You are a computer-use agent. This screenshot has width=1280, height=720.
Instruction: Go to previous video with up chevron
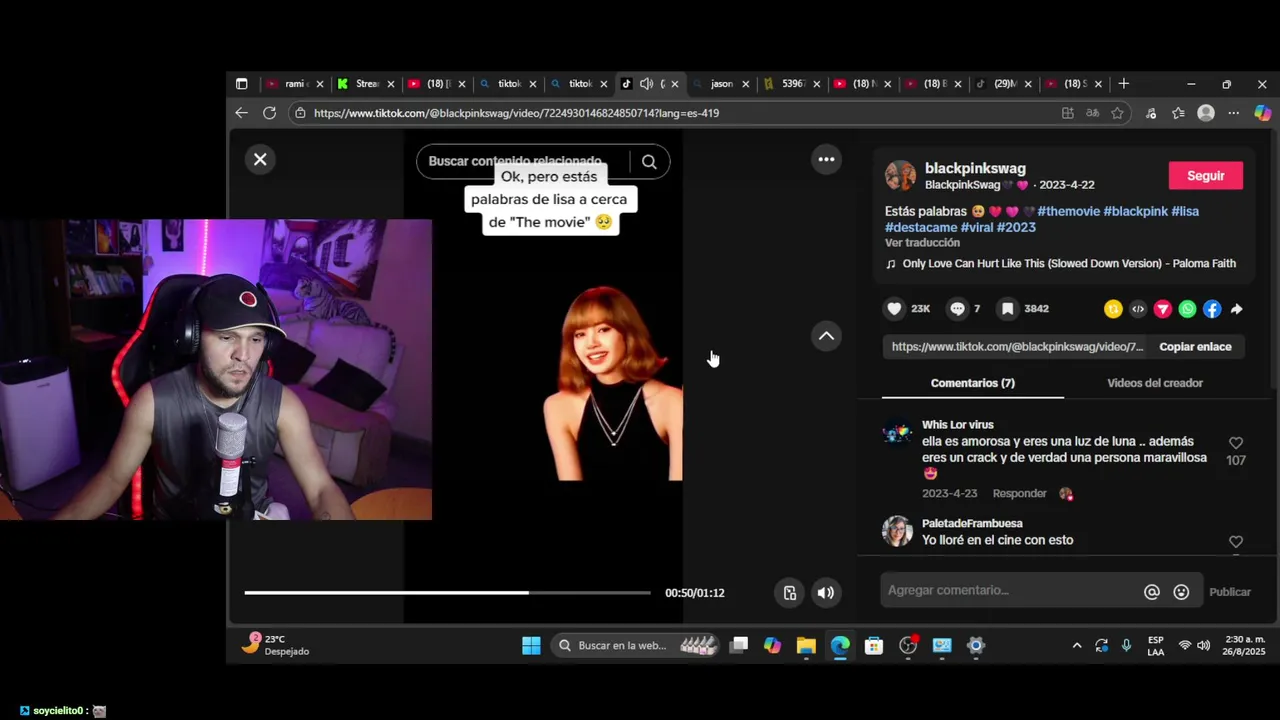pyautogui.click(x=826, y=336)
